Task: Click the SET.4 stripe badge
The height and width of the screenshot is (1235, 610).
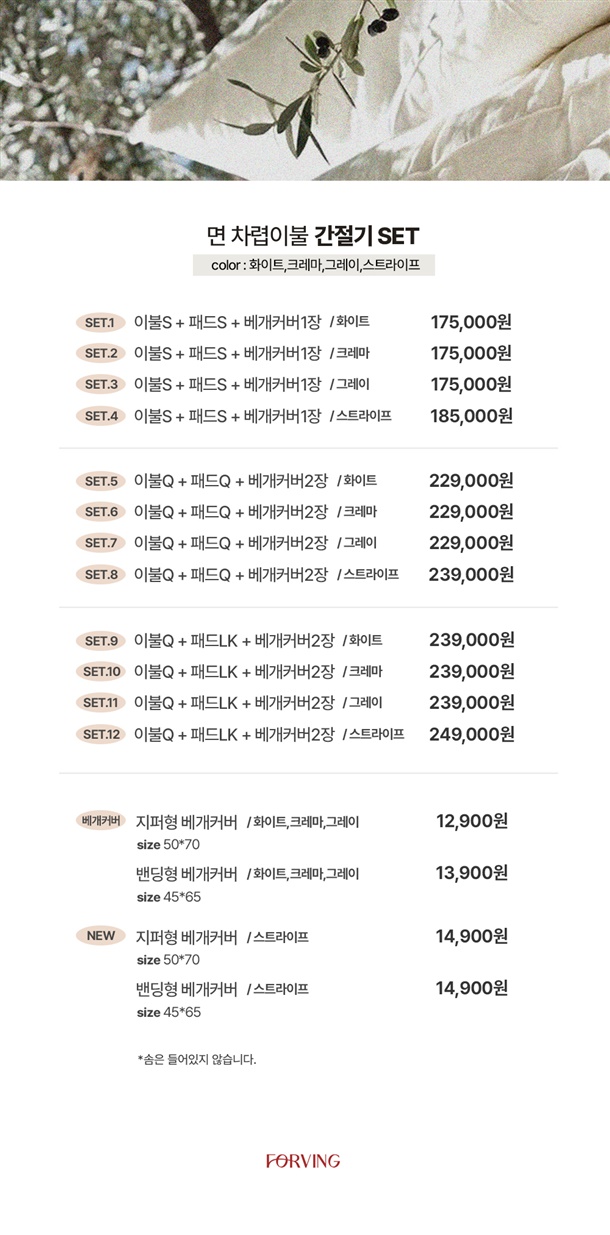Action: coord(100,416)
